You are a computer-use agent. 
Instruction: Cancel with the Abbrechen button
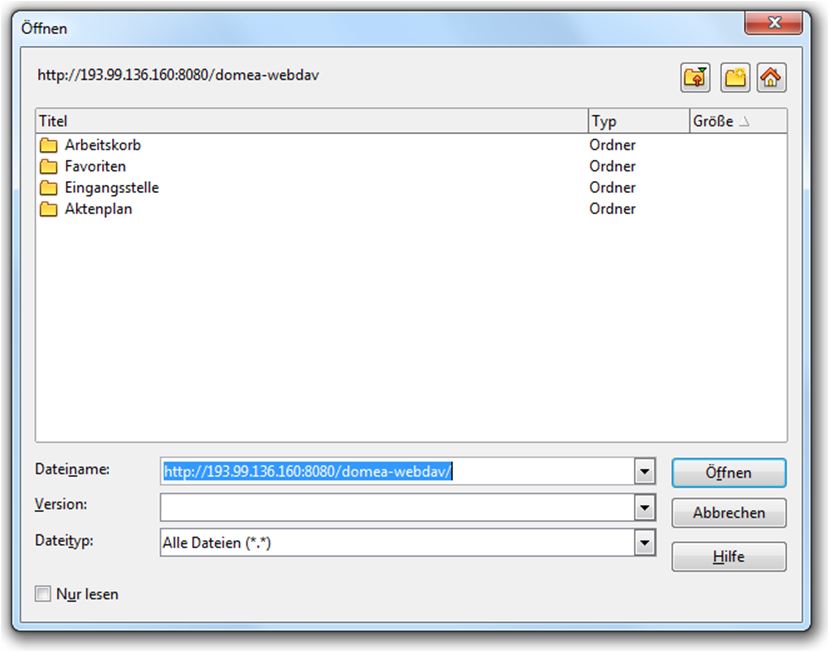pyautogui.click(x=729, y=513)
